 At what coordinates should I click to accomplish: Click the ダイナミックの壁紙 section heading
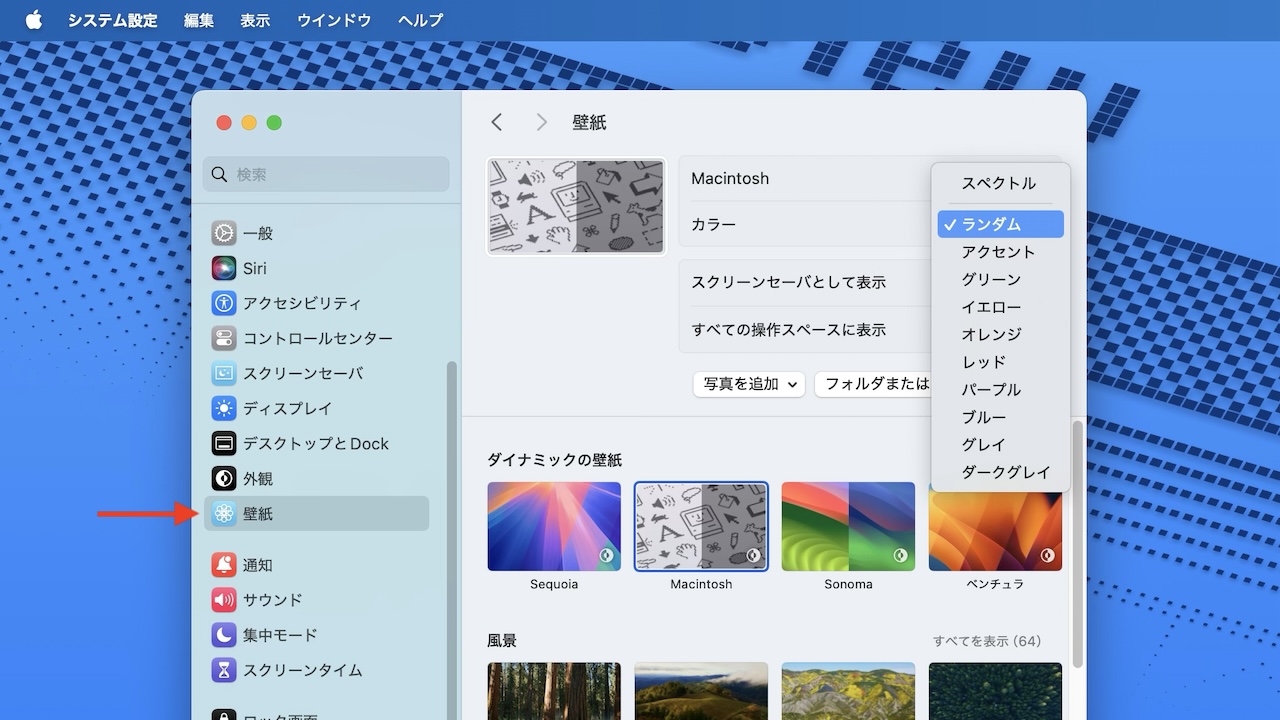coord(555,460)
